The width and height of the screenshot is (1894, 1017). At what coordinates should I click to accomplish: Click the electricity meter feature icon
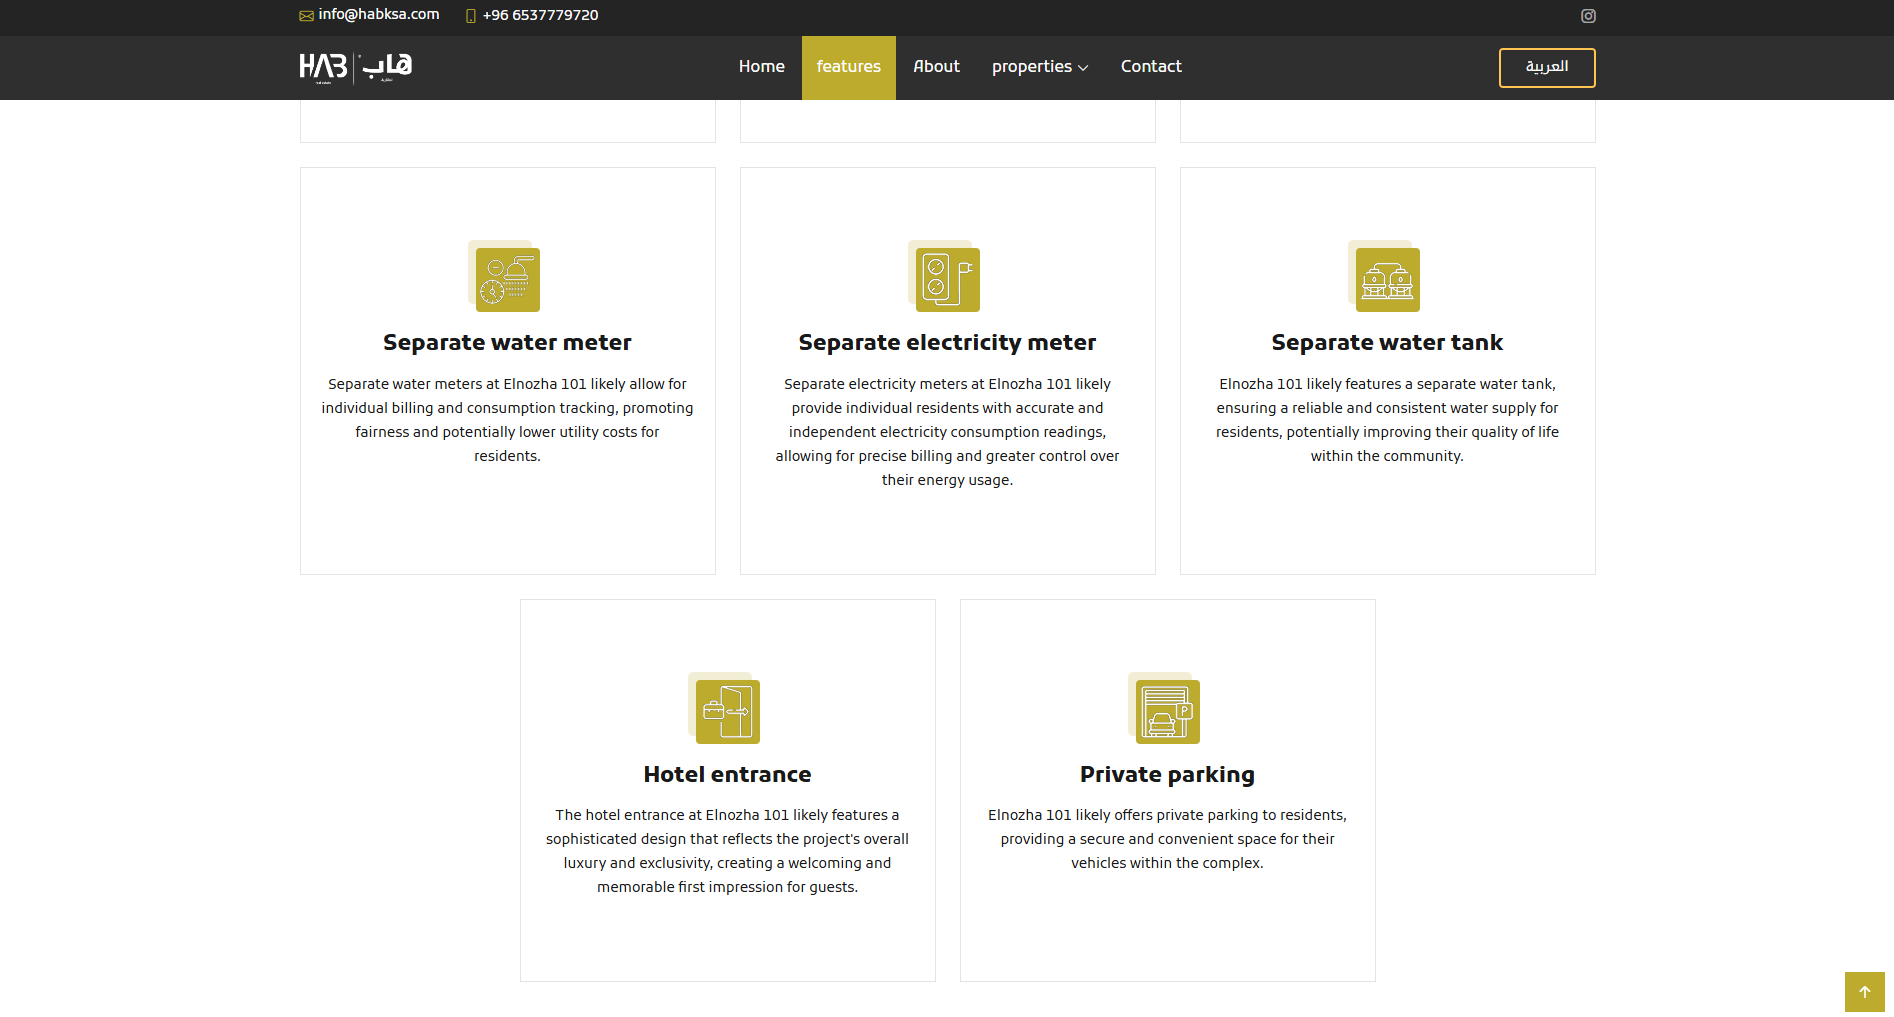[946, 279]
